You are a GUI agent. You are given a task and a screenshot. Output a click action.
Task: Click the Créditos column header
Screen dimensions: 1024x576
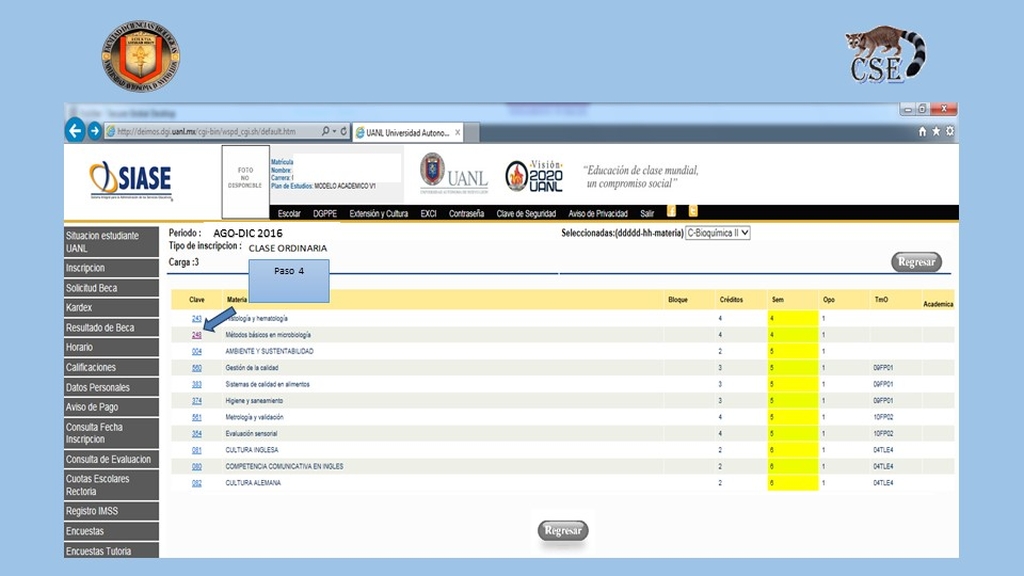click(x=731, y=300)
